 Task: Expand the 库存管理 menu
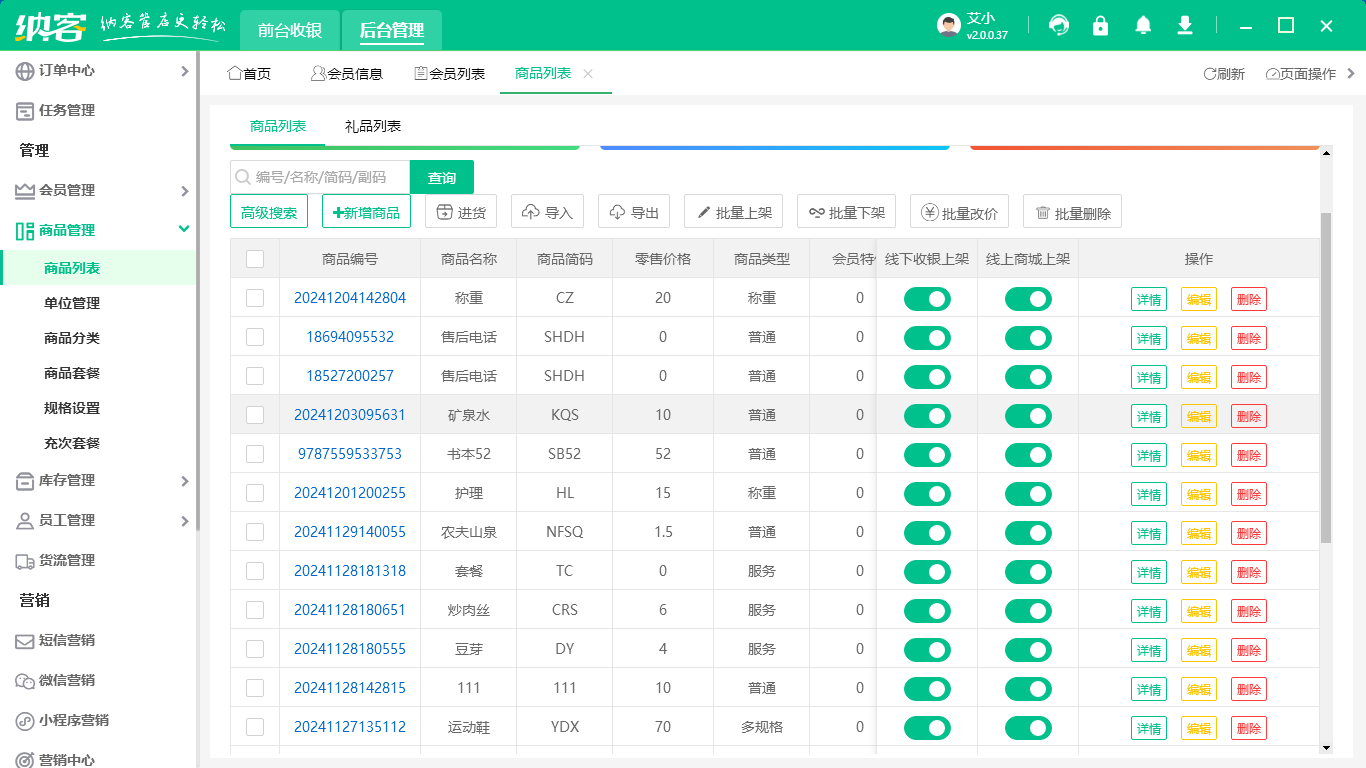click(x=184, y=481)
